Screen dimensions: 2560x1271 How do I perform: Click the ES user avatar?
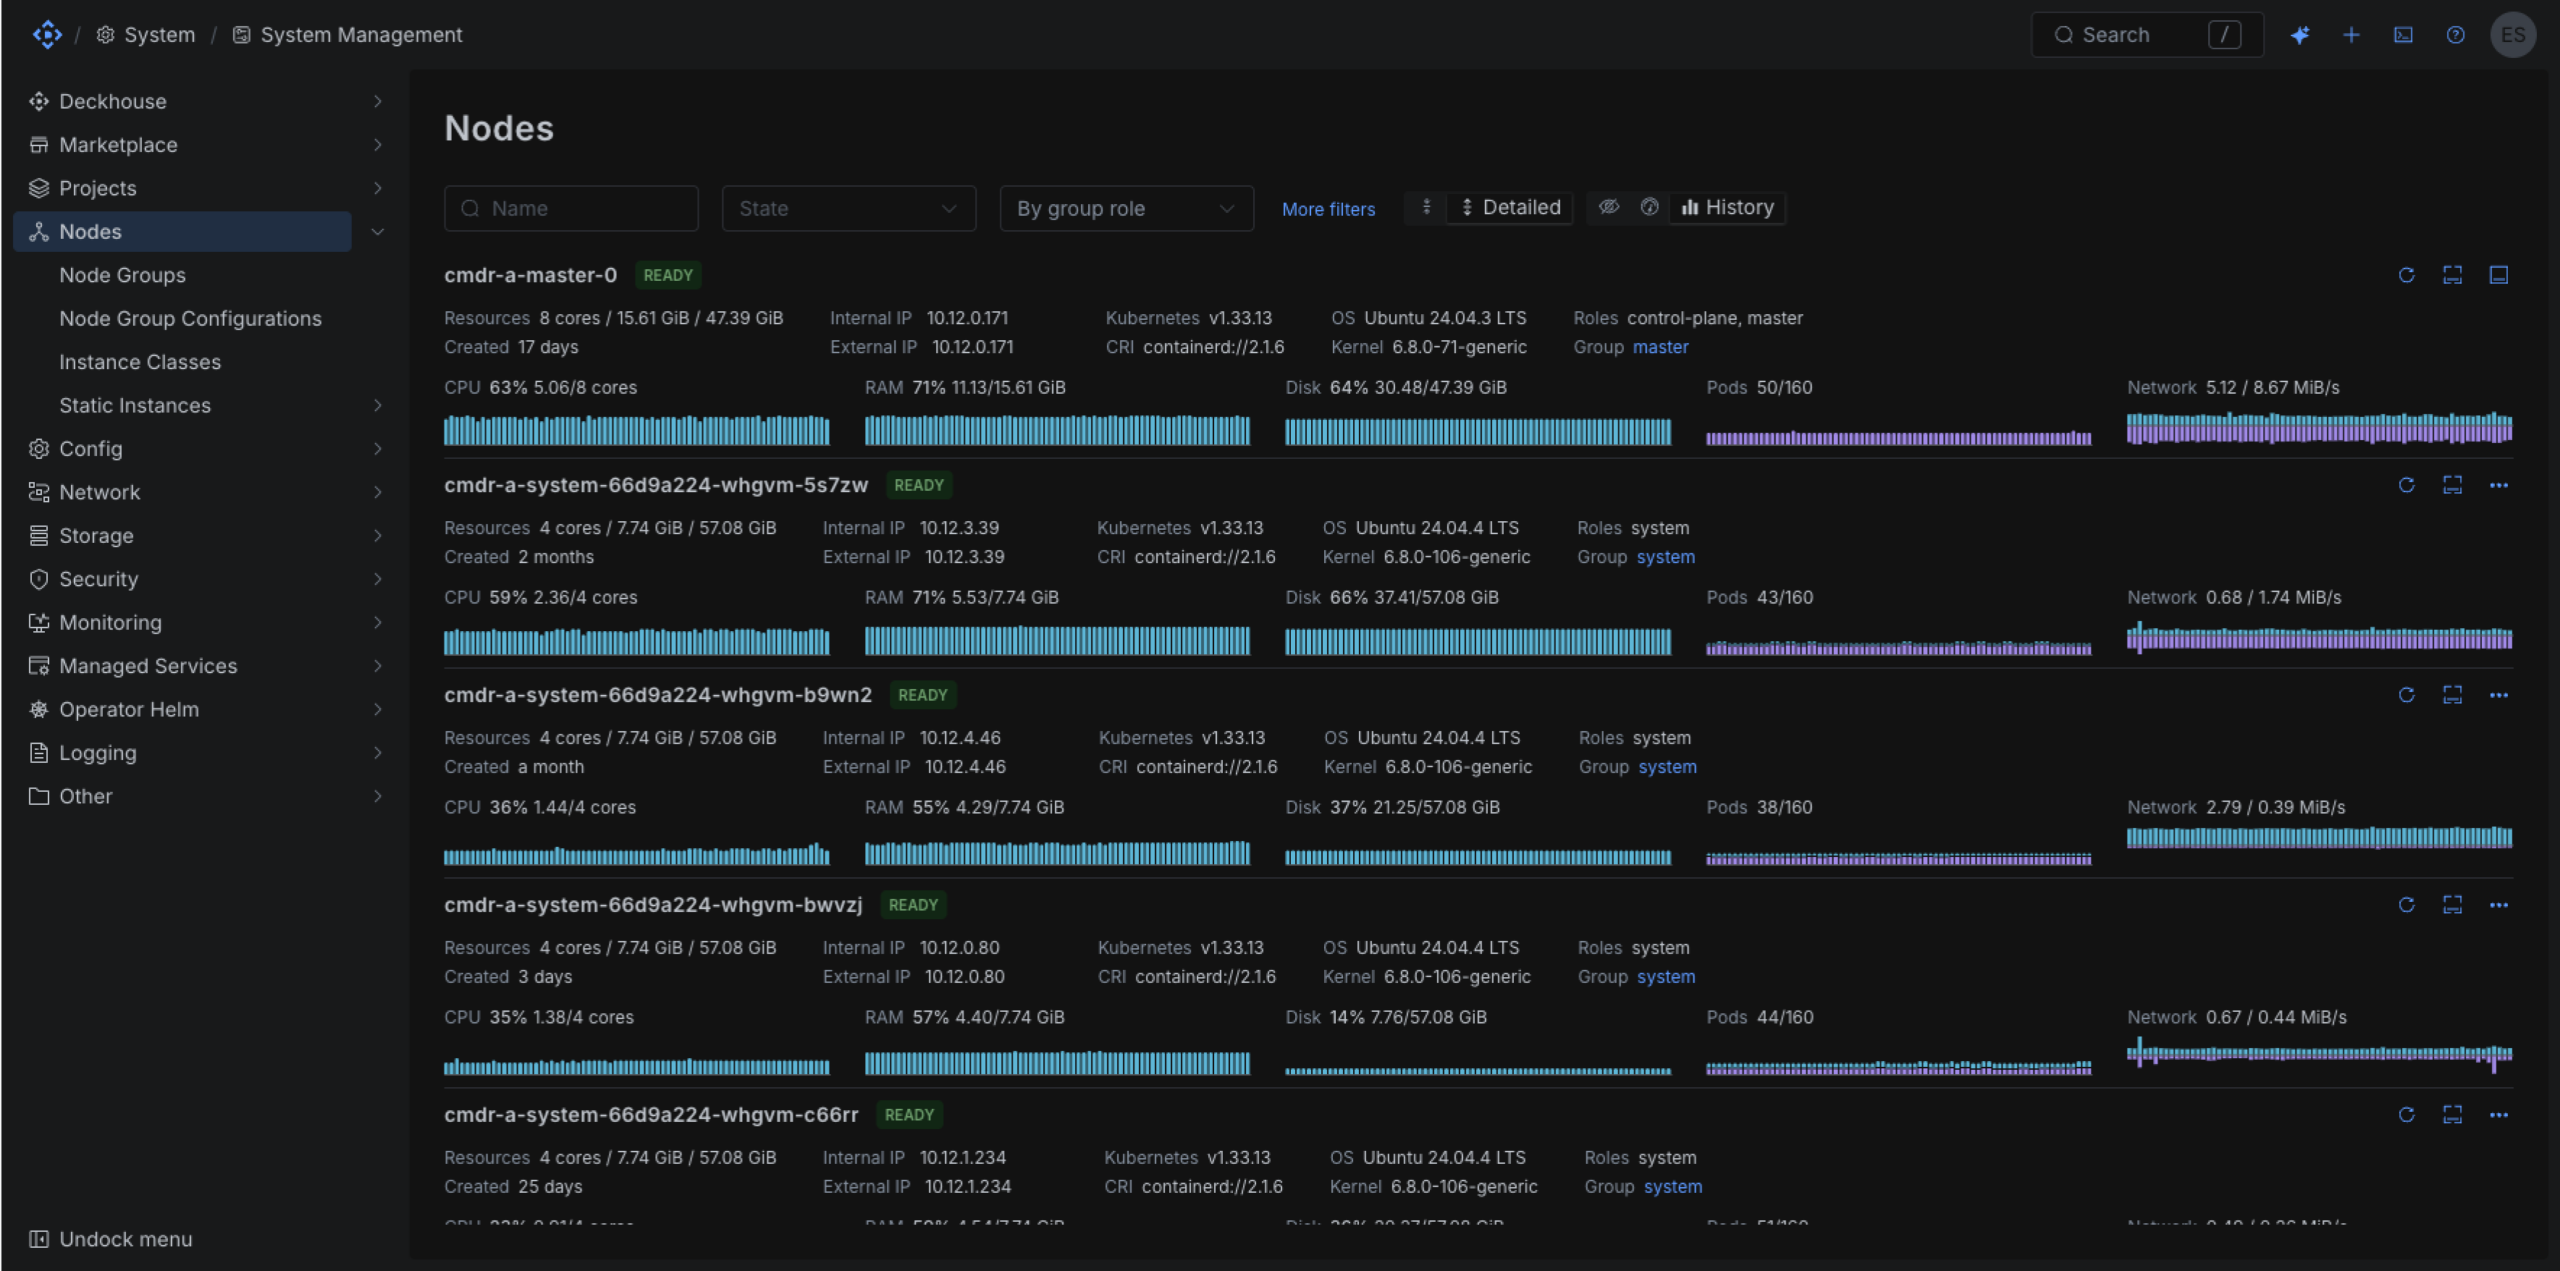(2512, 35)
